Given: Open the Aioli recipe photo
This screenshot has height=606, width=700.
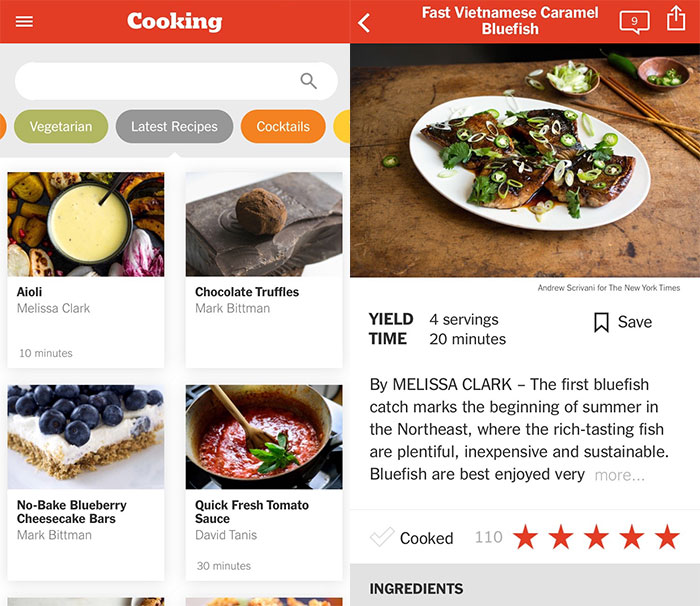Looking at the screenshot, I should tap(86, 224).
